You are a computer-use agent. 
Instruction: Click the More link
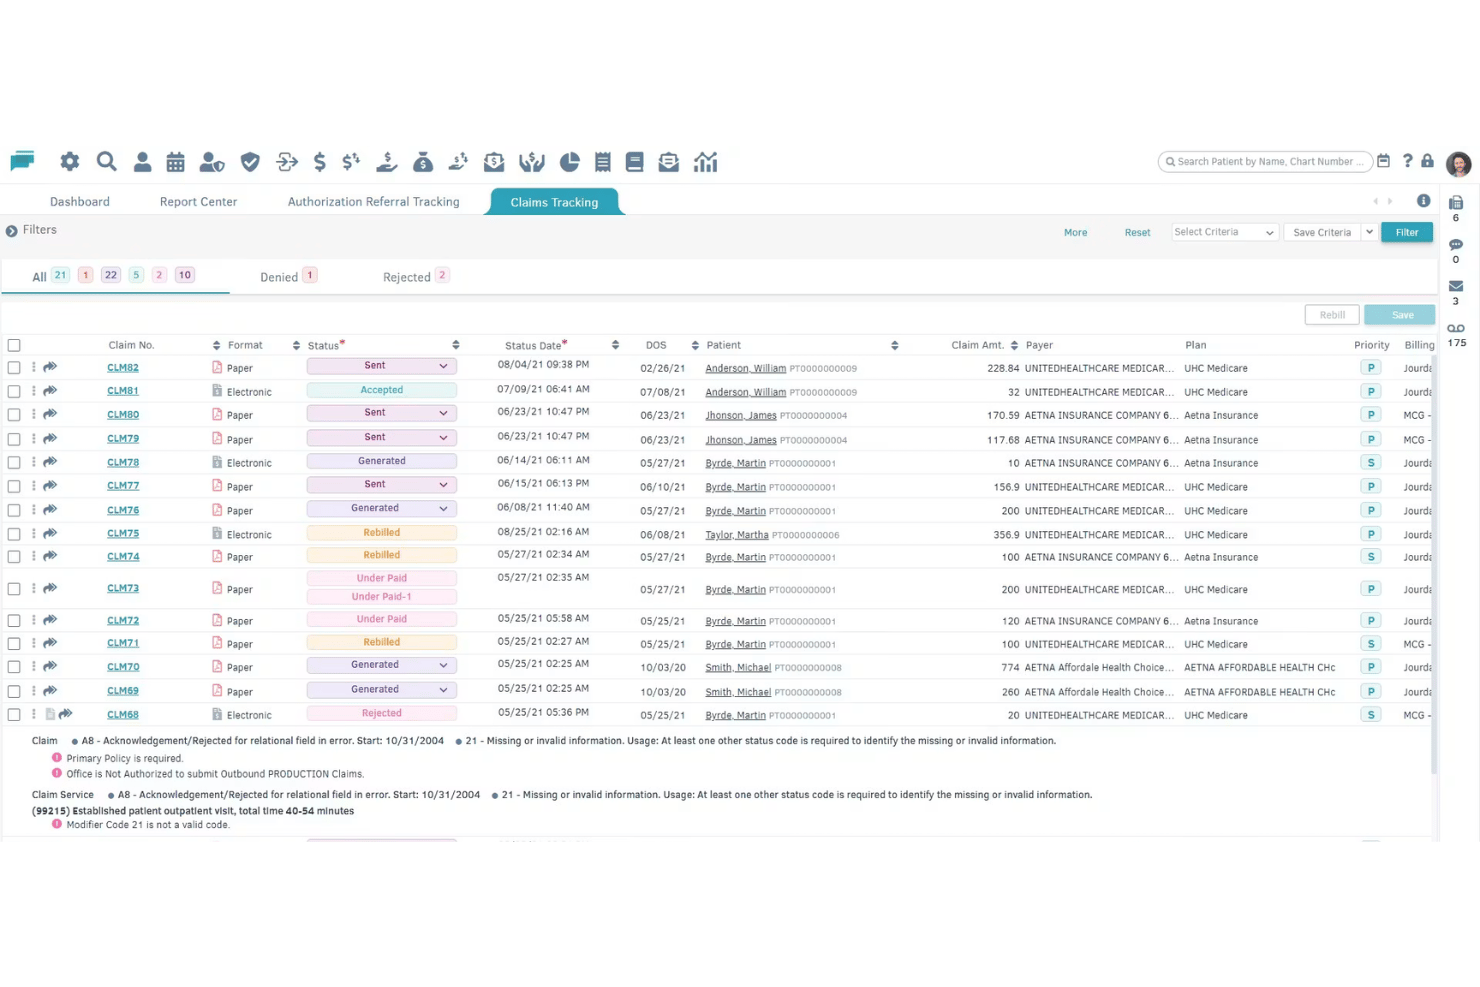click(x=1075, y=232)
